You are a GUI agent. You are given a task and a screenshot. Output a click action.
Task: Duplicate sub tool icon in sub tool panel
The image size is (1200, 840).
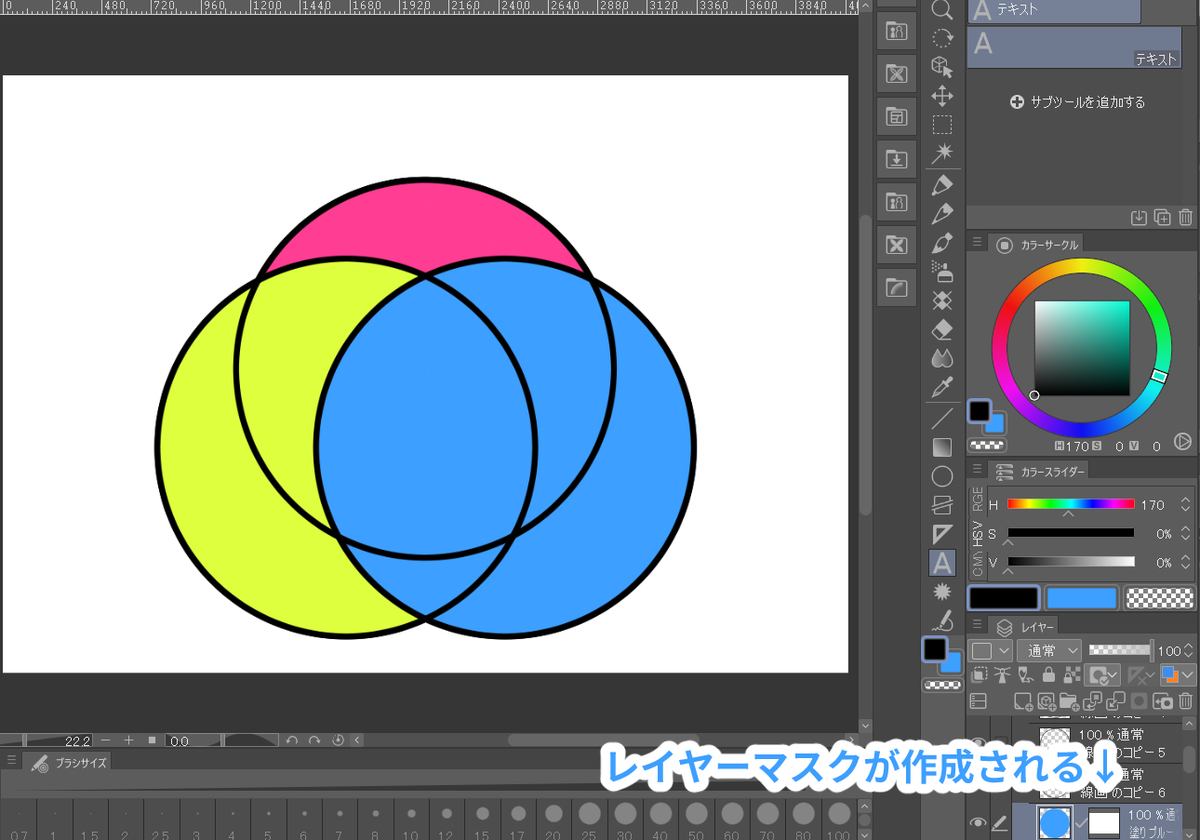(1162, 217)
